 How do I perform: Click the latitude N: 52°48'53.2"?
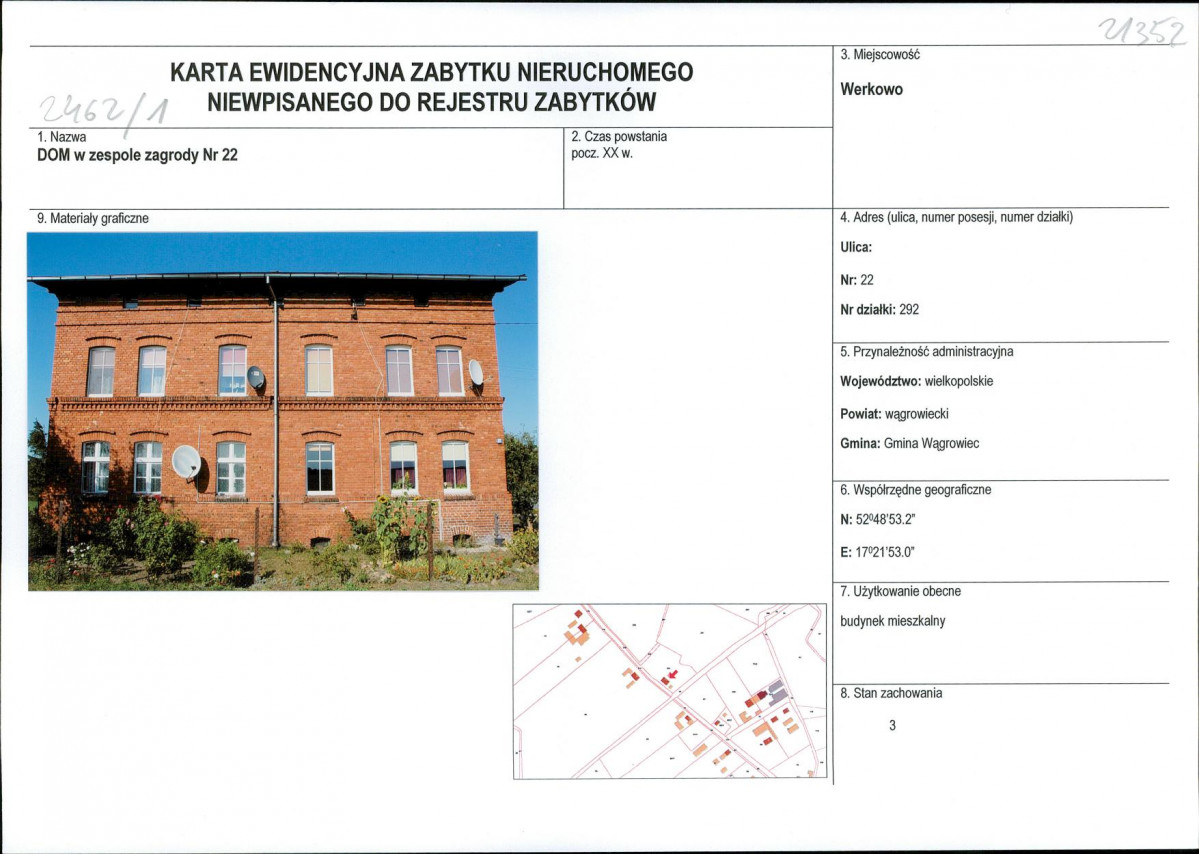[877, 520]
